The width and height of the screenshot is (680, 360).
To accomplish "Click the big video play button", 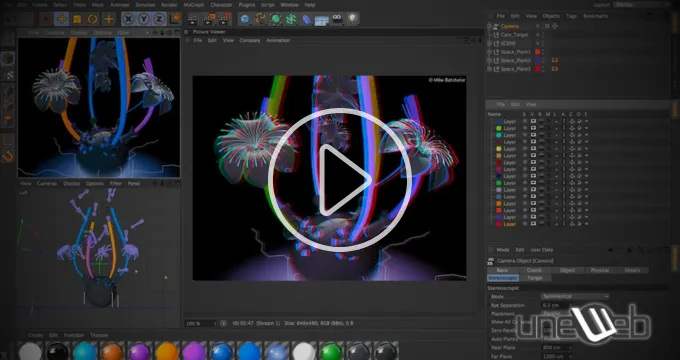I will (340, 180).
